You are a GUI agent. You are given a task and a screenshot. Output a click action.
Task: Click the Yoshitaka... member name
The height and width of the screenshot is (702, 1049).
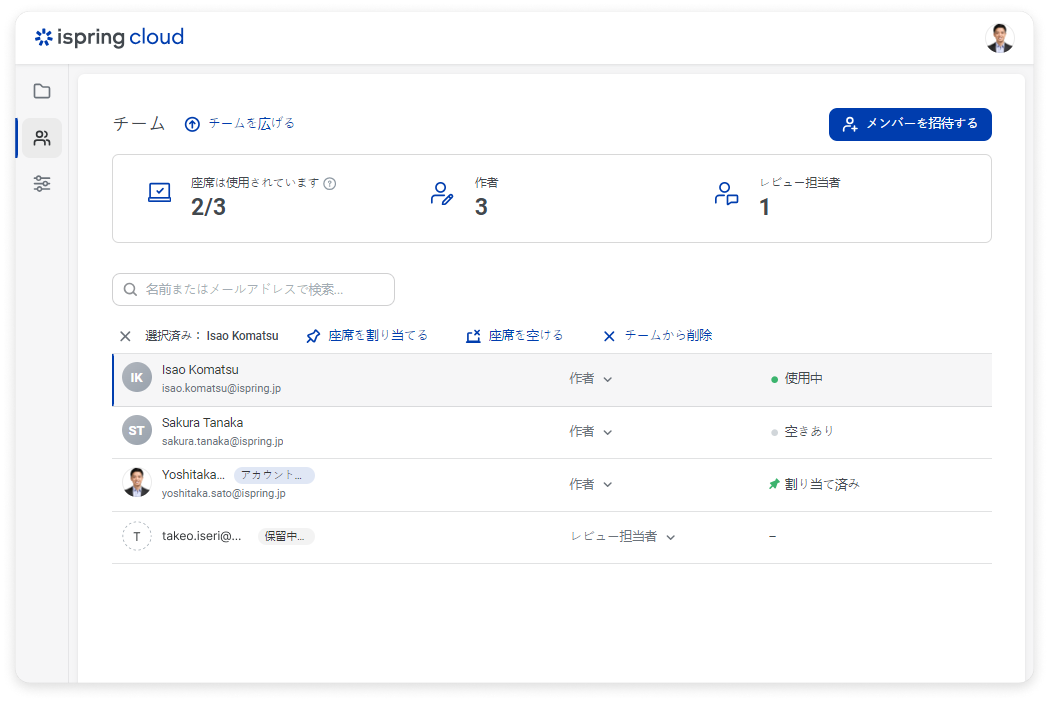[193, 475]
